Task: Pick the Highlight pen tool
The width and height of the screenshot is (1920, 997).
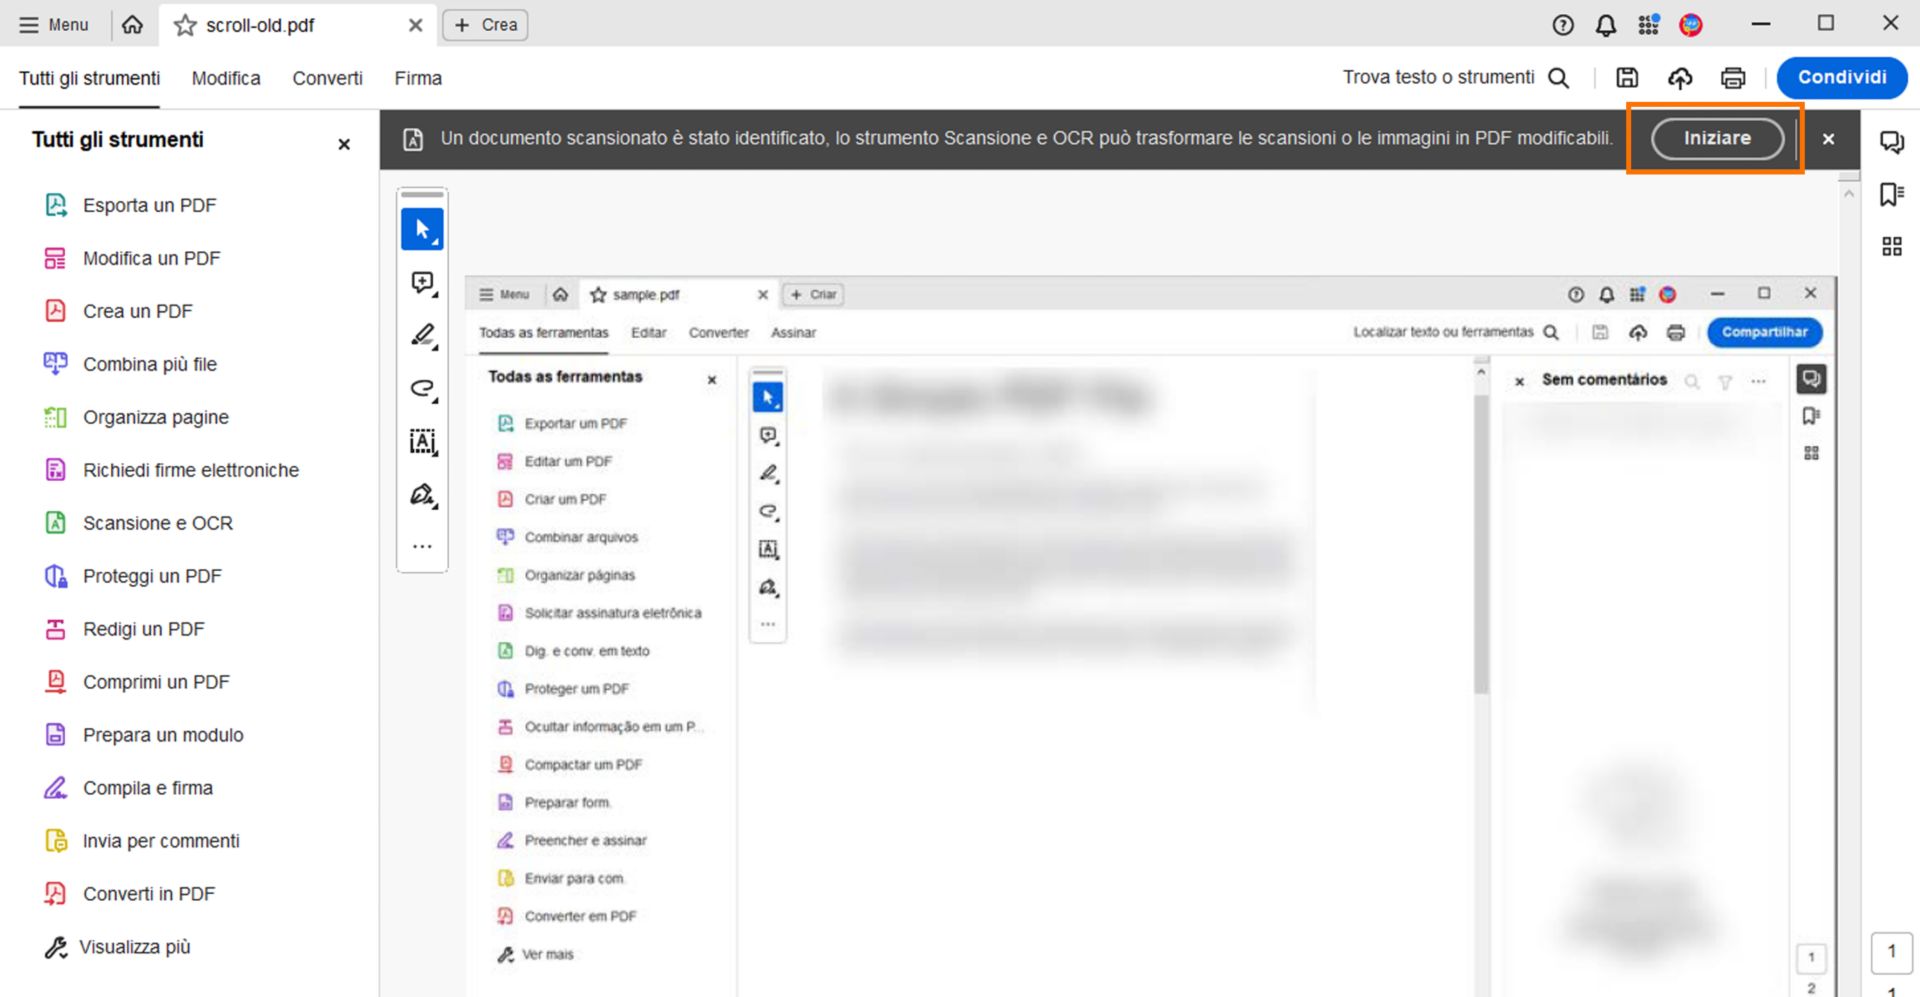Action: 423,336
